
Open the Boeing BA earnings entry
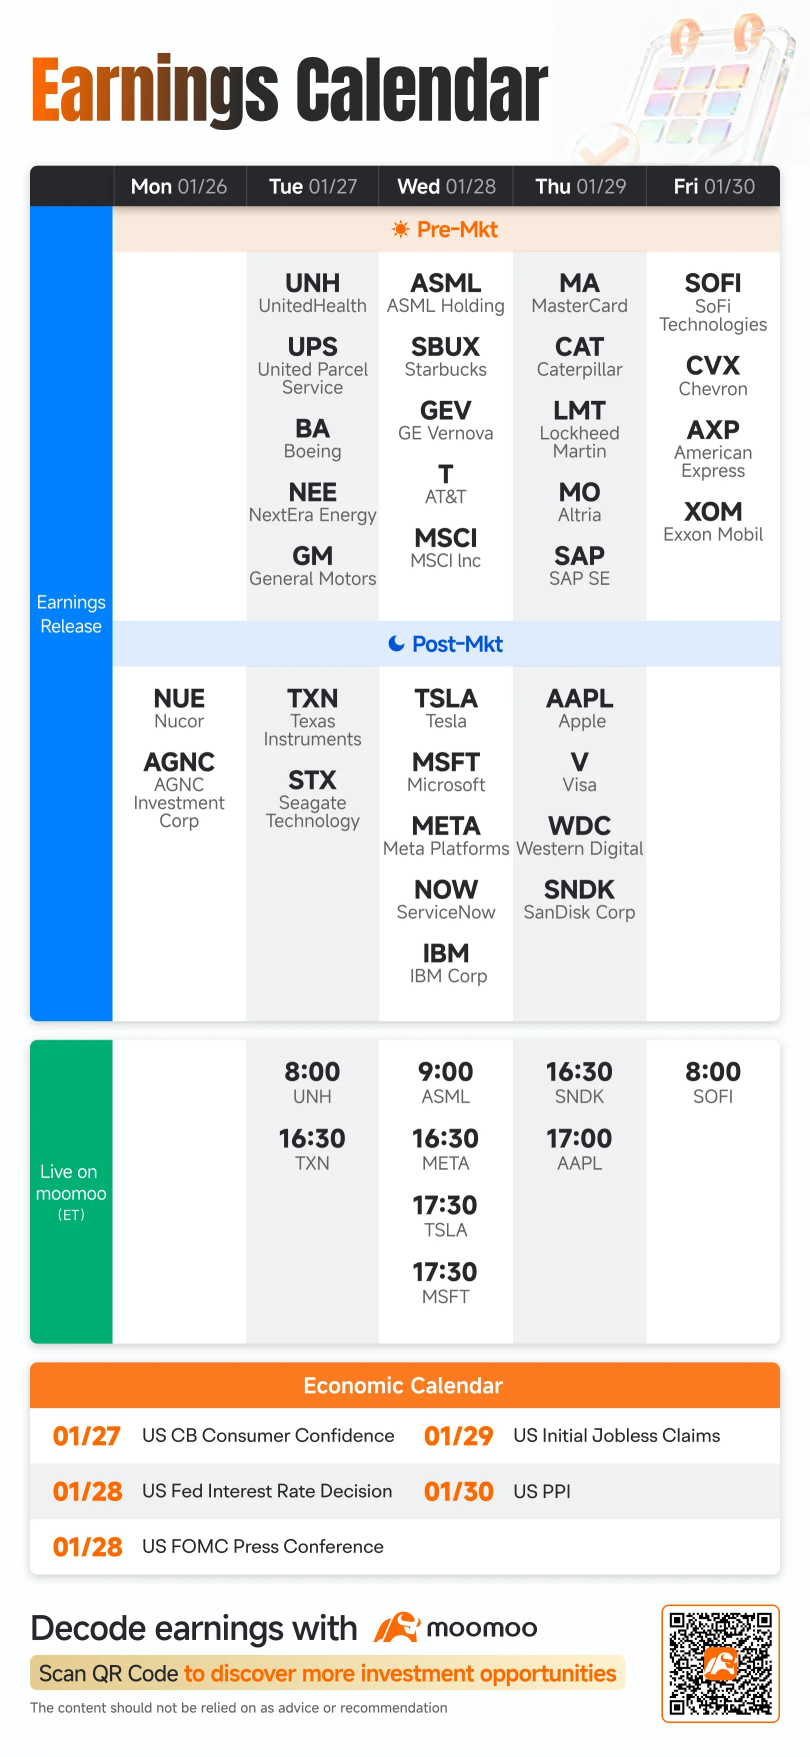click(313, 438)
